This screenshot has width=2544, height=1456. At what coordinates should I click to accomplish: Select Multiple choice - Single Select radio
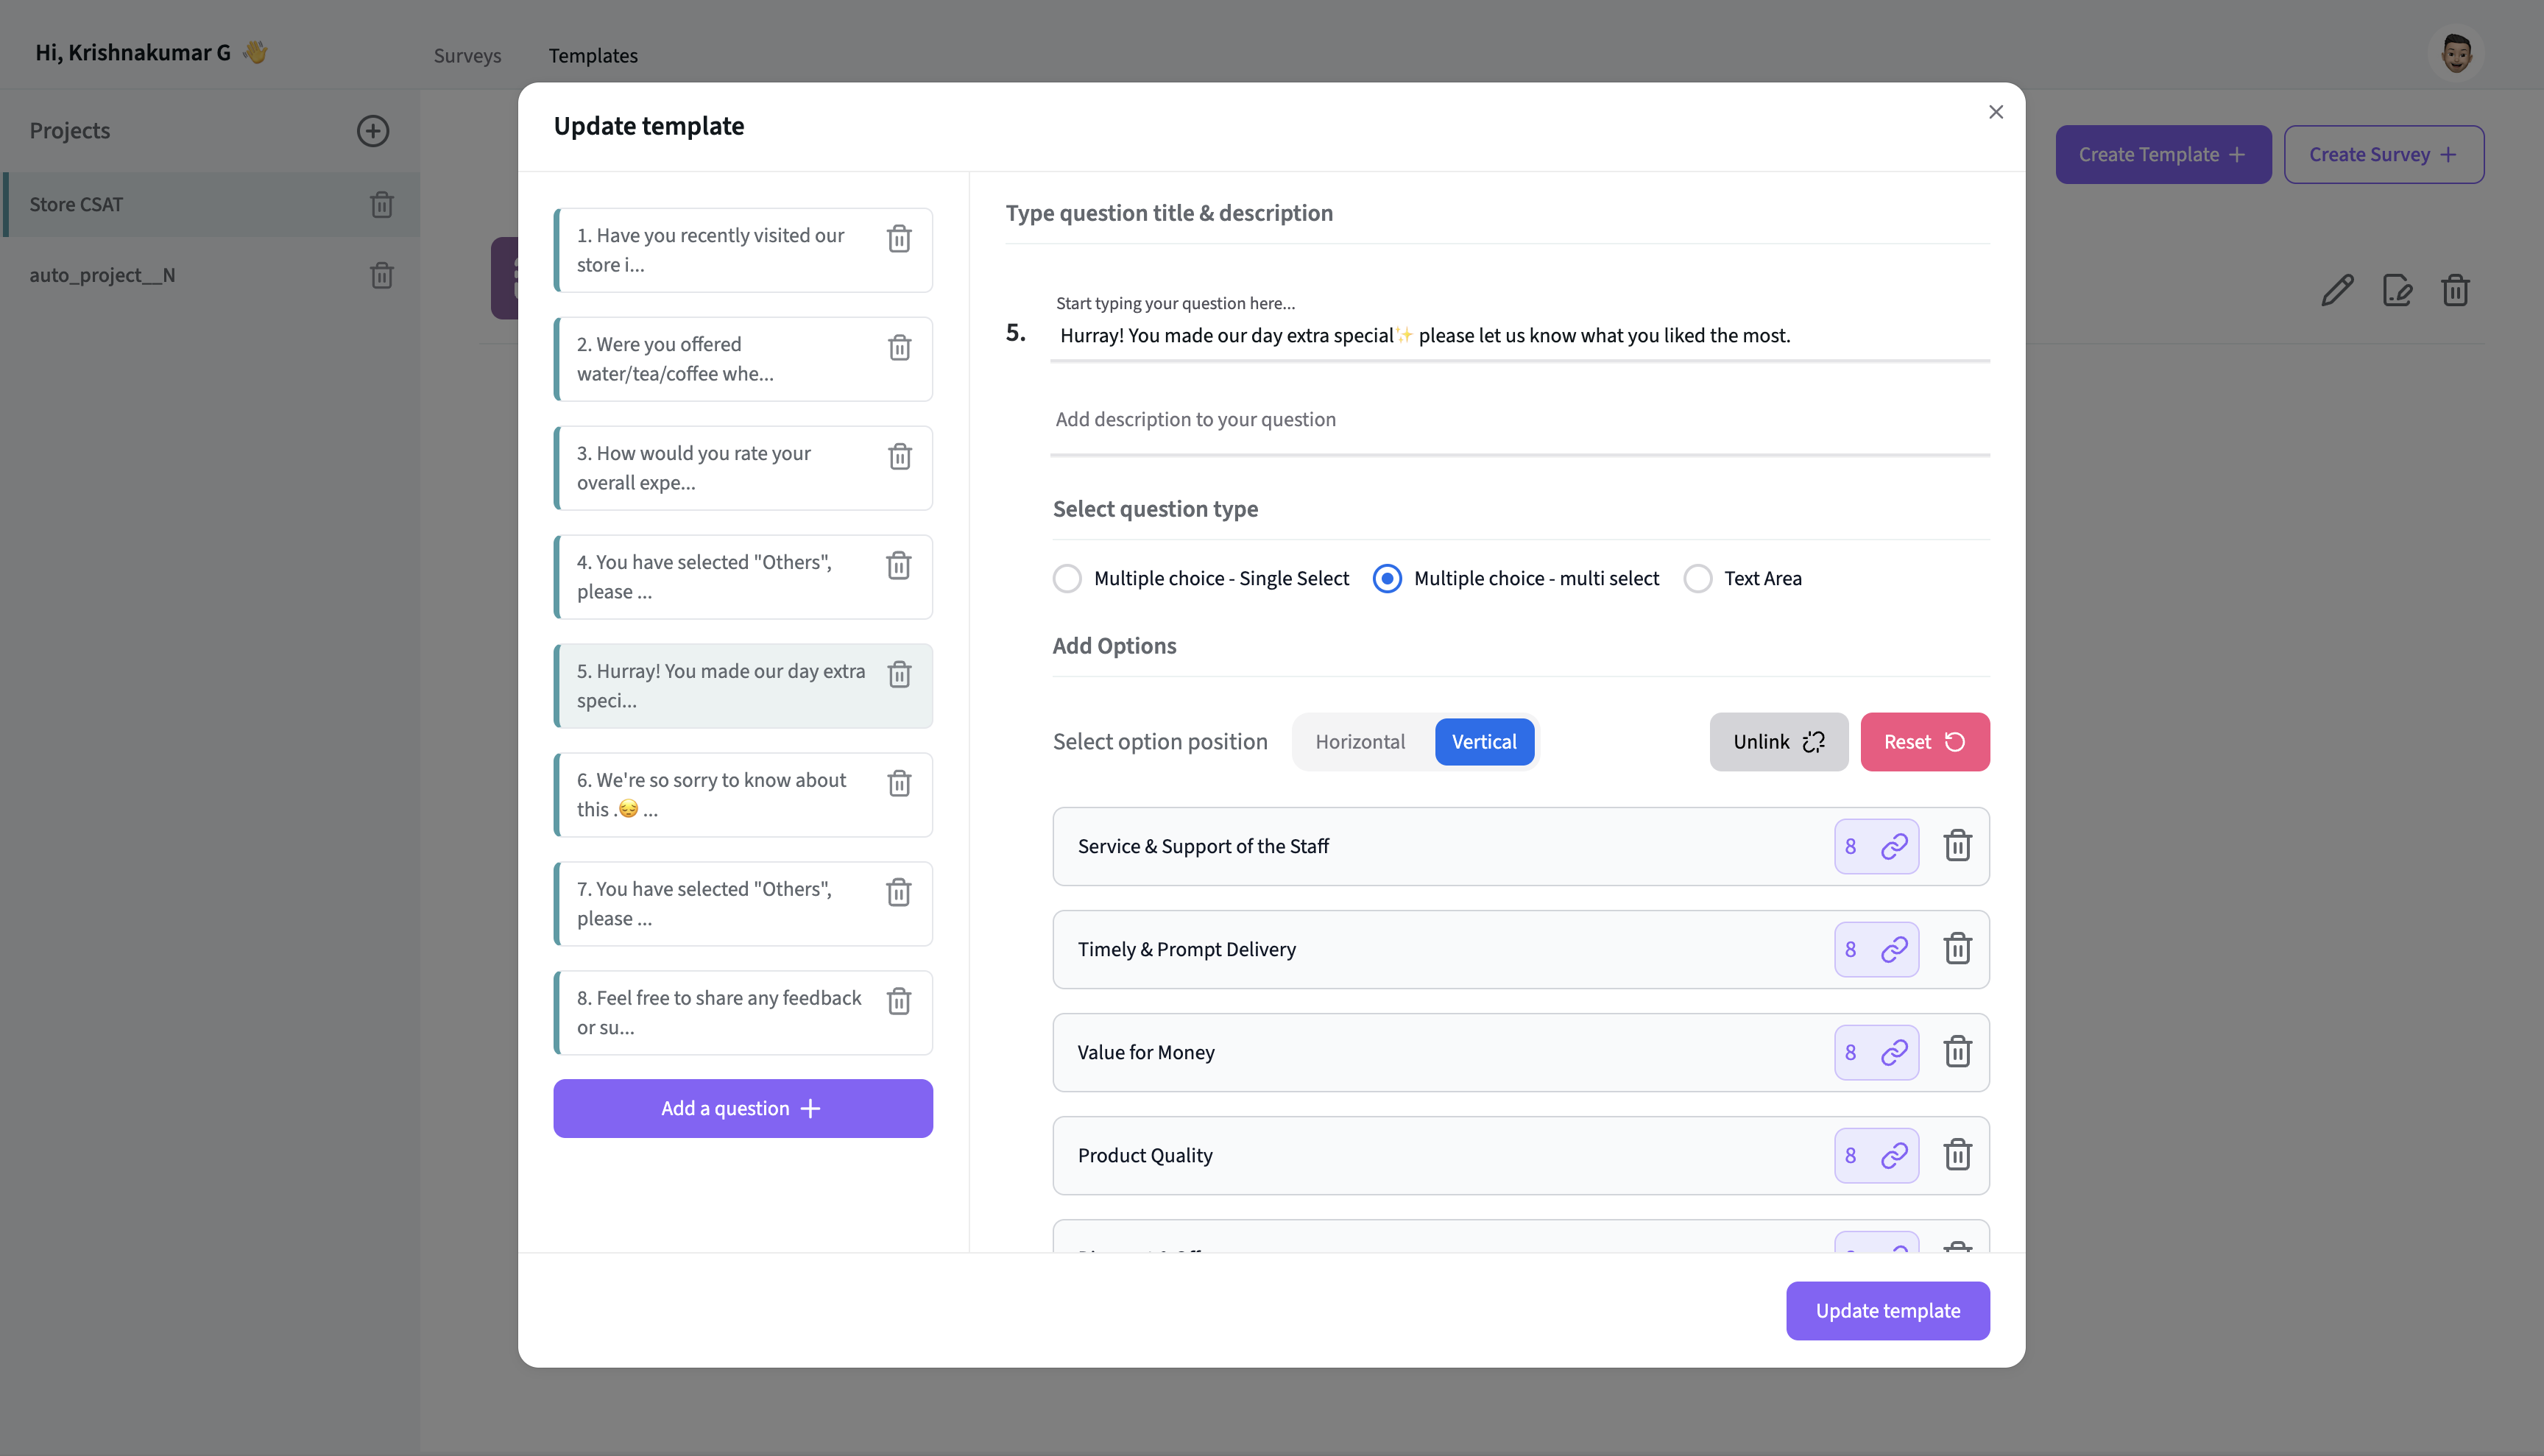coord(1067,579)
